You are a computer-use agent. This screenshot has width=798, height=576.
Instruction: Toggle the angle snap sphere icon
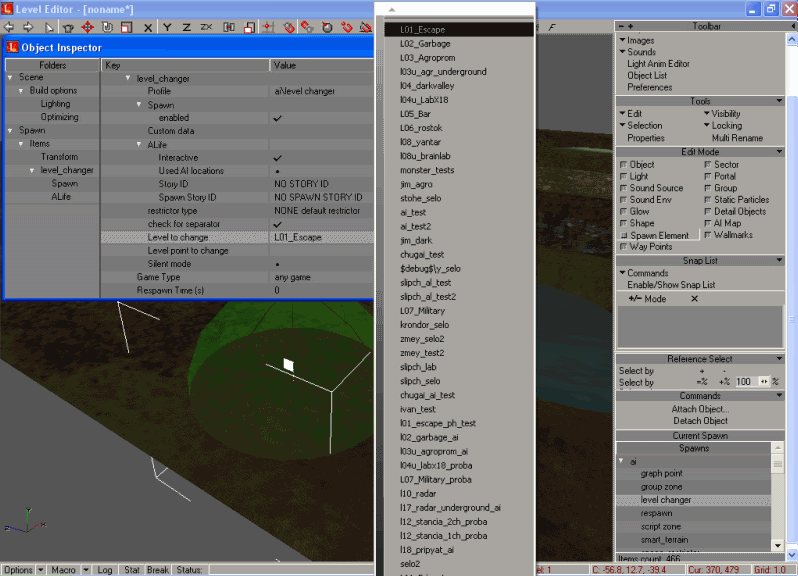[327, 27]
